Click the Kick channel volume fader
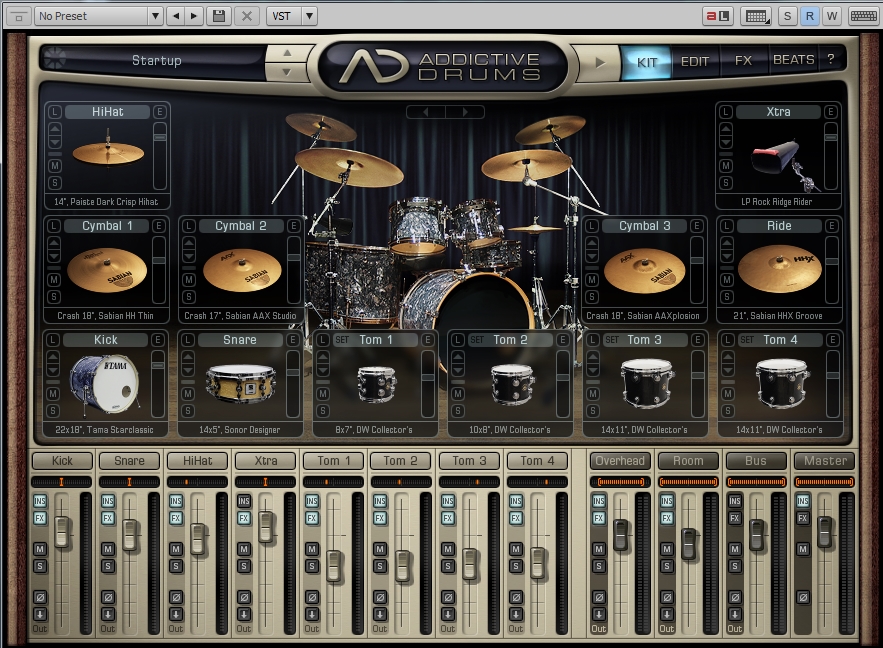The height and width of the screenshot is (648, 883). (x=62, y=531)
